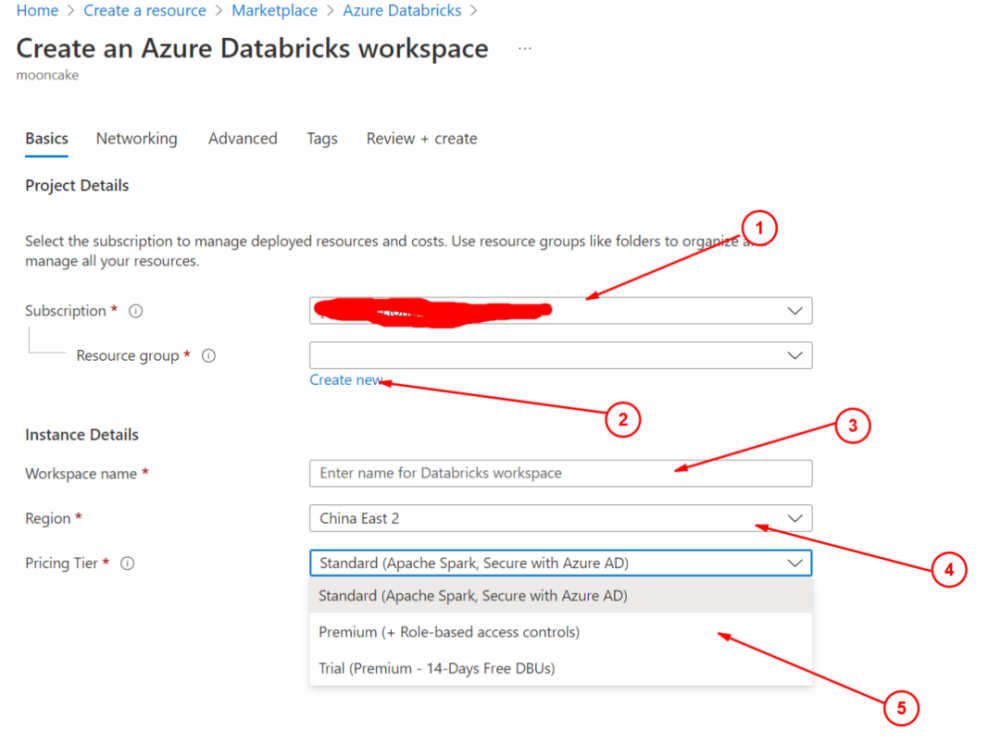Click the Pricing Tier dropdown chevron
Viewport: 1000px width, 744px height.
click(795, 563)
